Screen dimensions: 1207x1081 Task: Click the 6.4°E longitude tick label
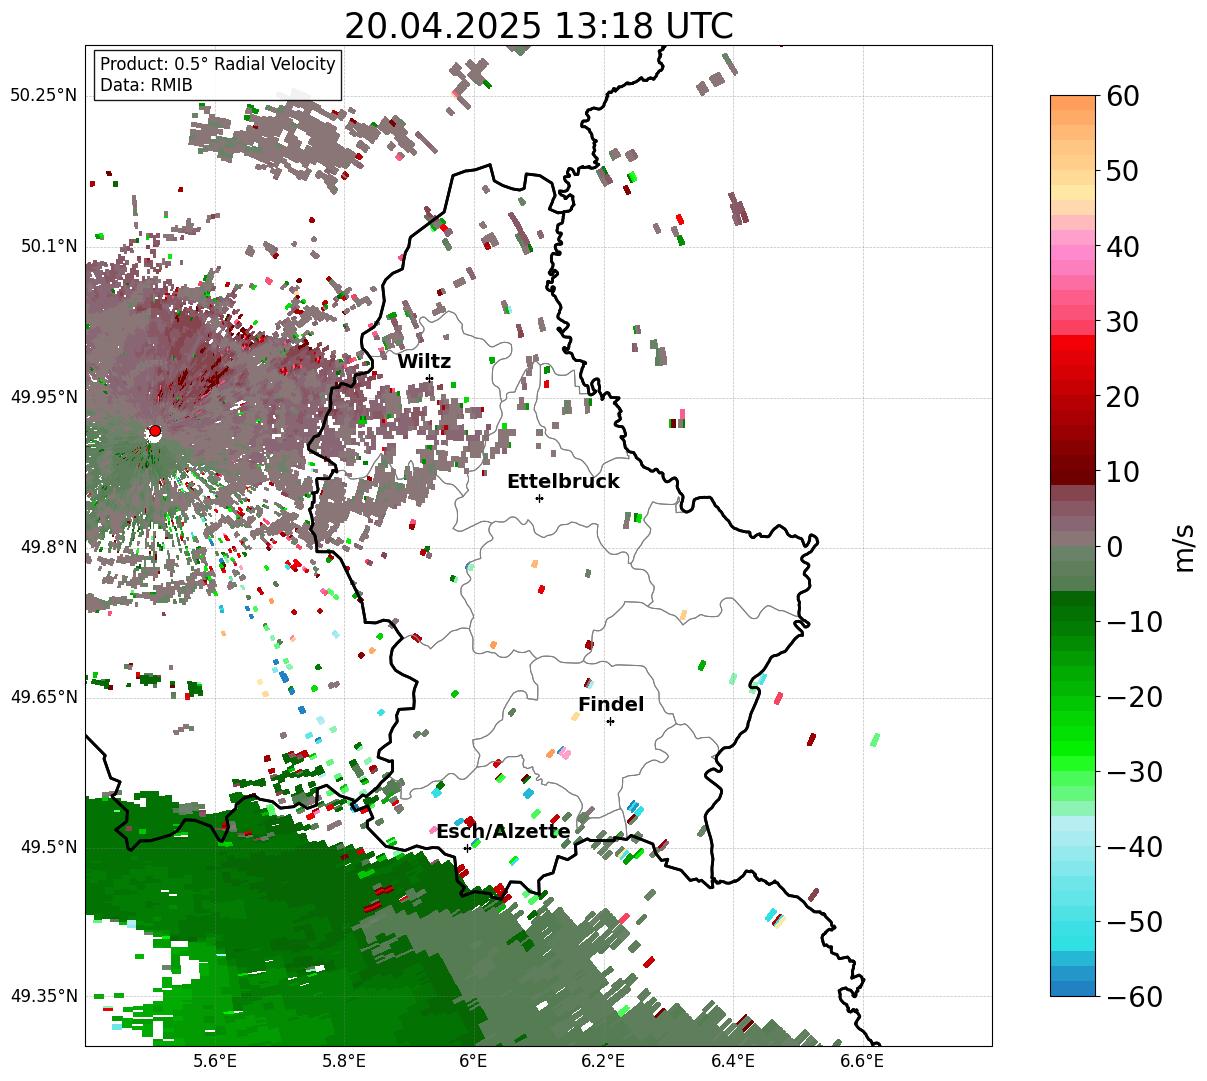733,1062
